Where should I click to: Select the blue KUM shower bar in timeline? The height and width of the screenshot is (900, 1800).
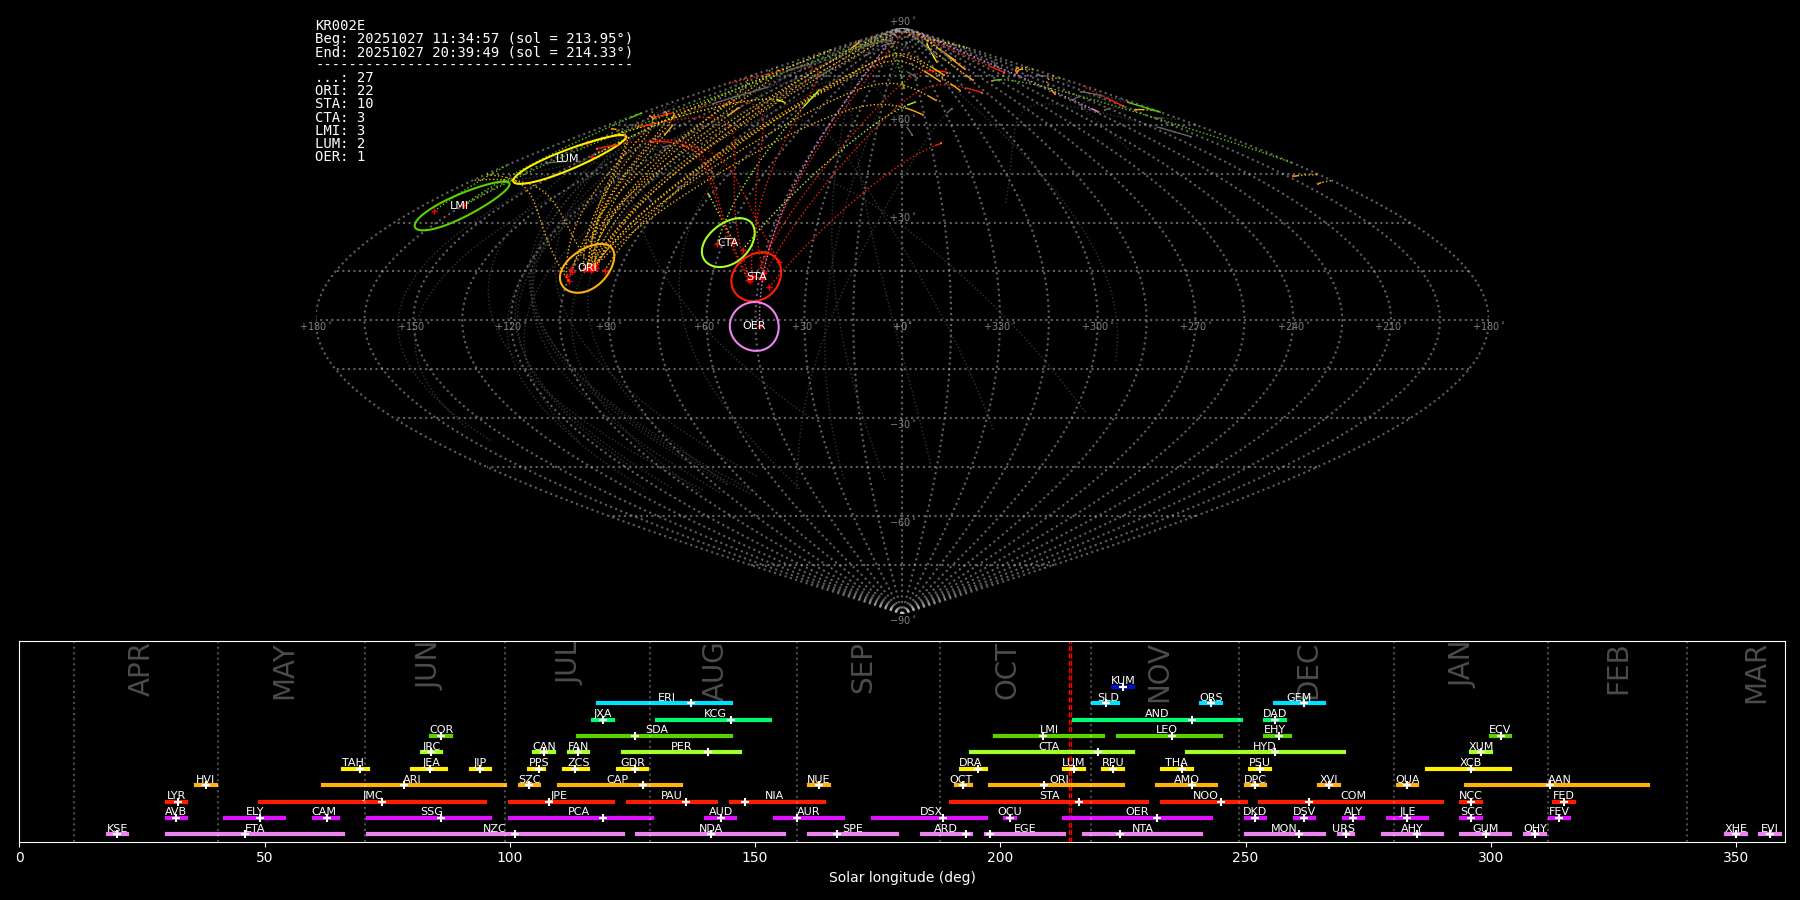[x=1123, y=687]
